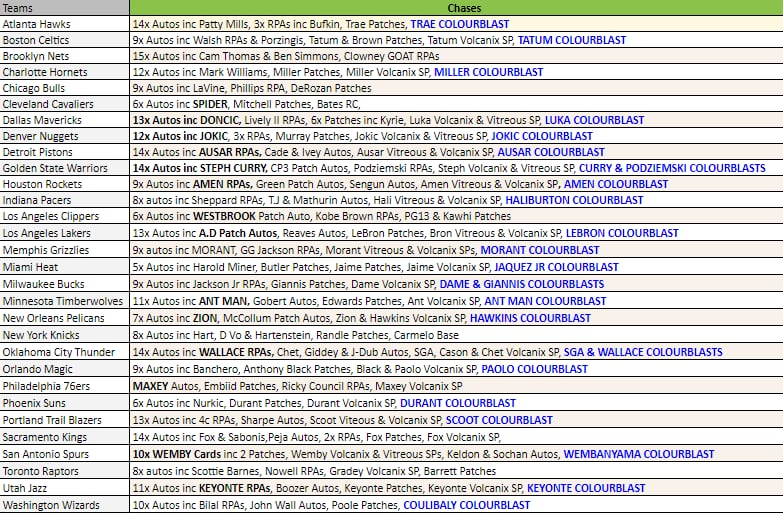Viewport: 783px width, 514px height.
Task: Click the CURRY & PODZIEMSKI COLOURBLASTS text
Action: pyautogui.click(x=664, y=168)
